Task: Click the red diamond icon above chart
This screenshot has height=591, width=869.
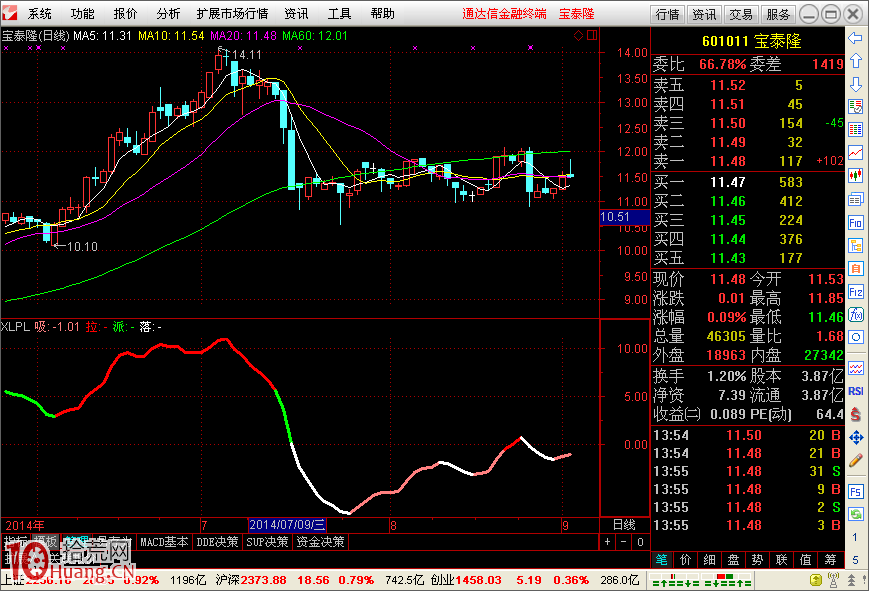Action: click(x=578, y=35)
